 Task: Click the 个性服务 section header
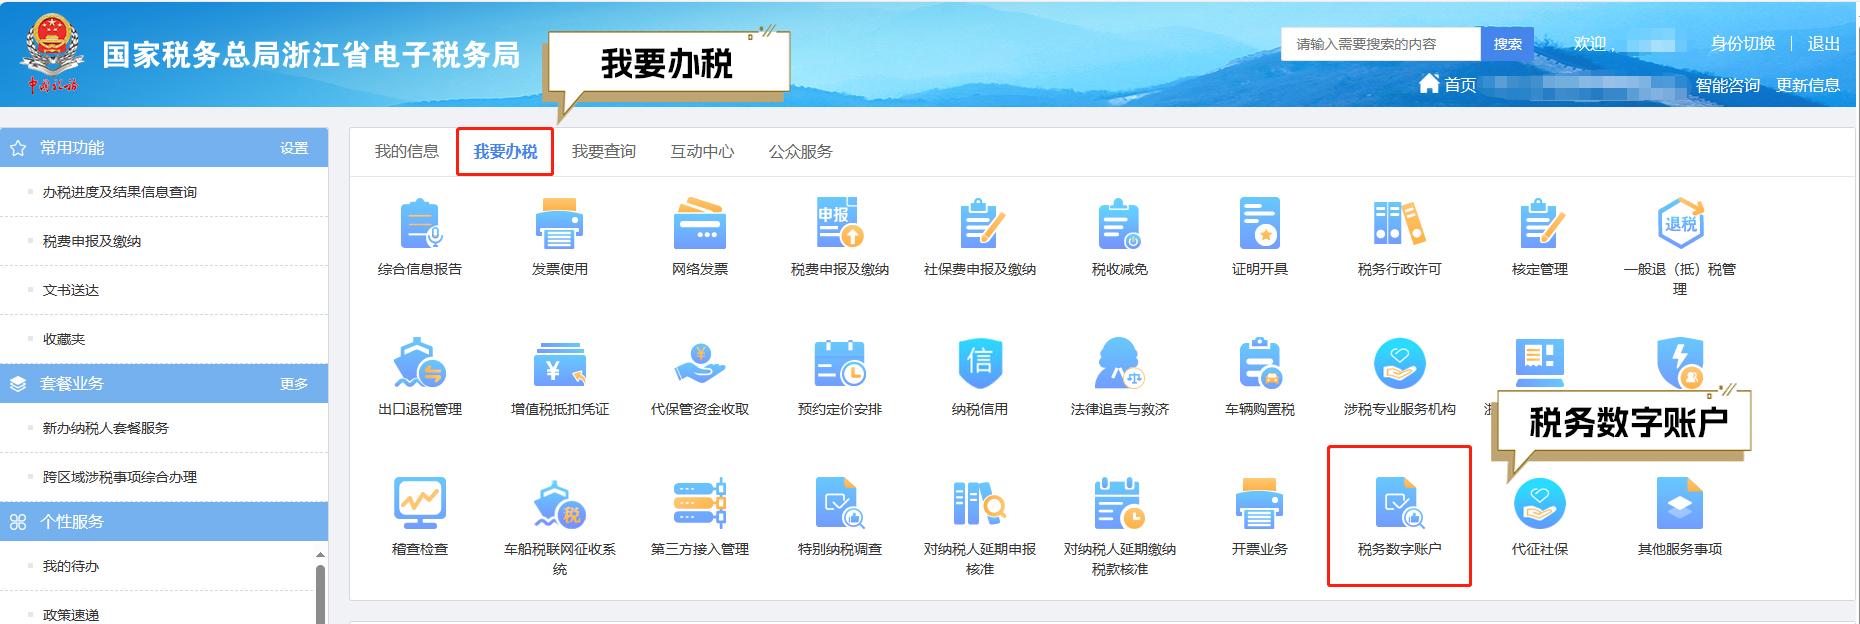[164, 522]
